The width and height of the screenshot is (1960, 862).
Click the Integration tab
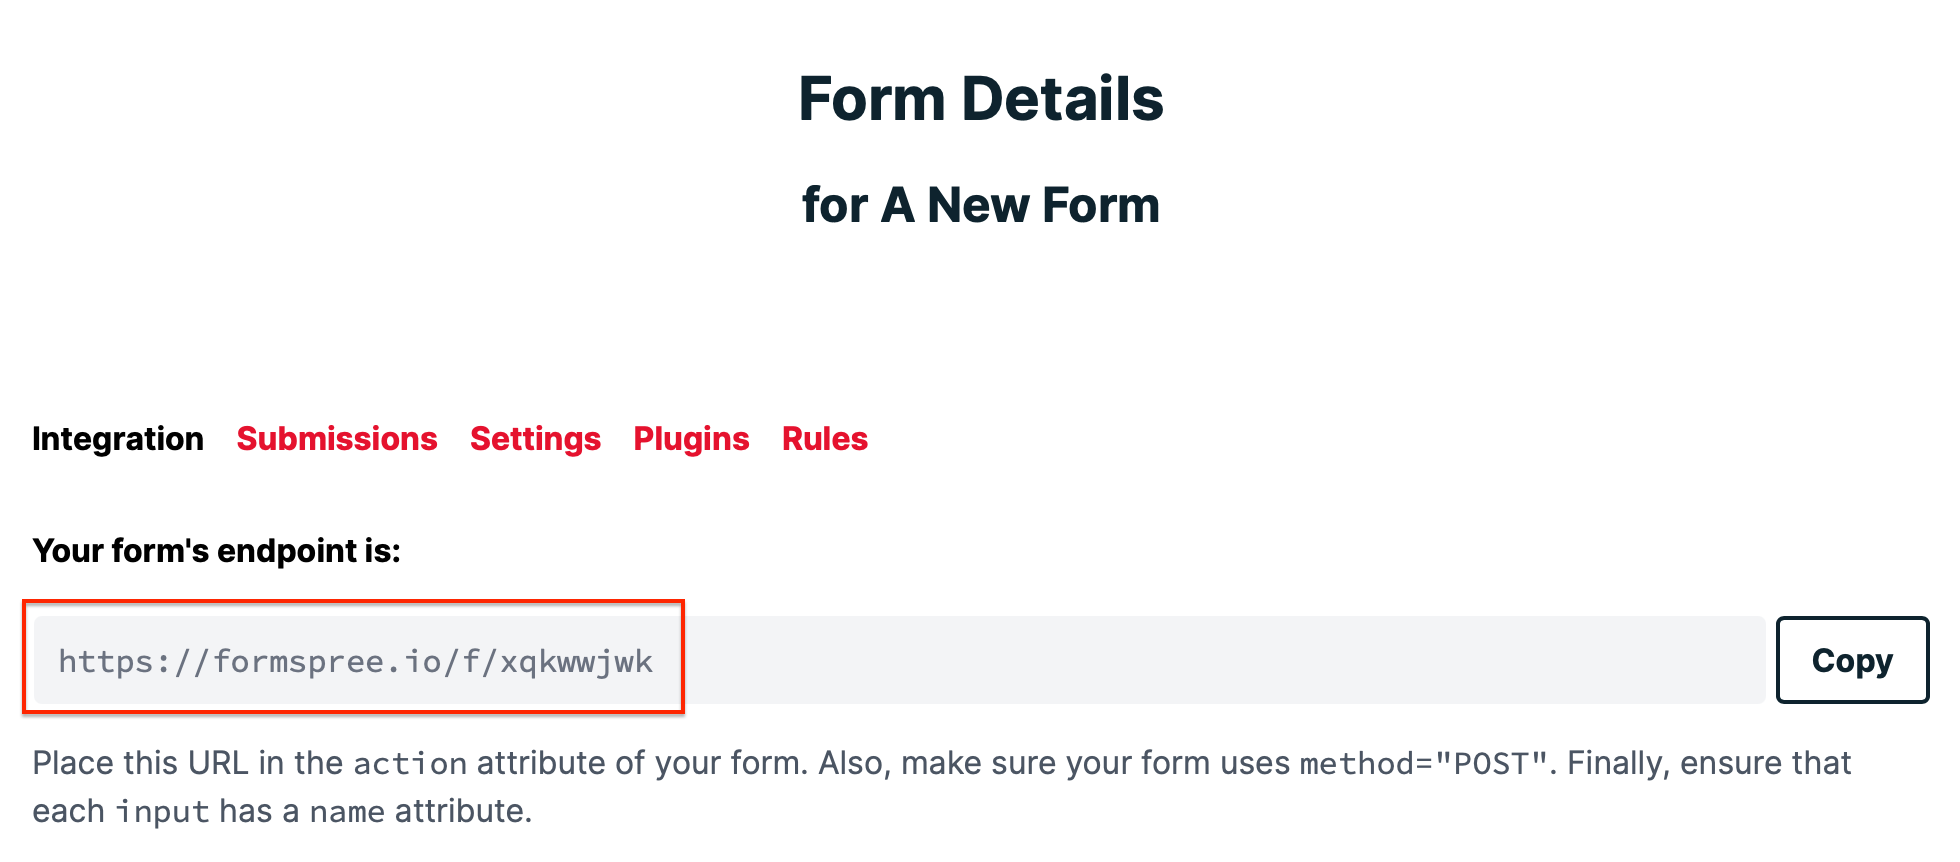pyautogui.click(x=118, y=439)
